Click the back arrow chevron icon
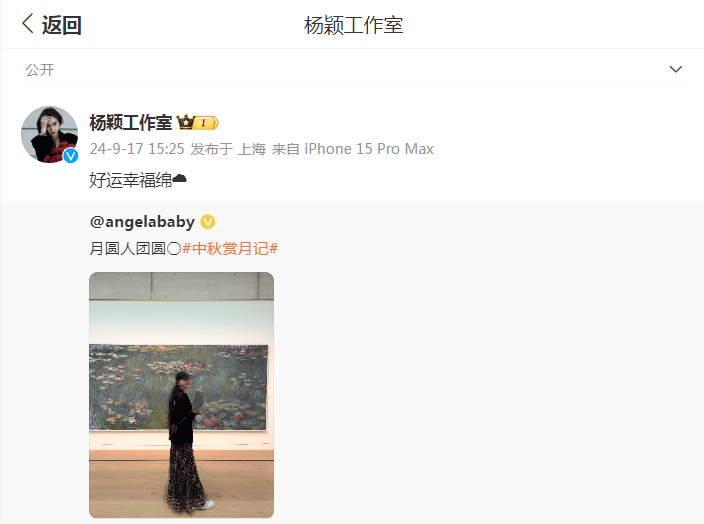 [27, 23]
